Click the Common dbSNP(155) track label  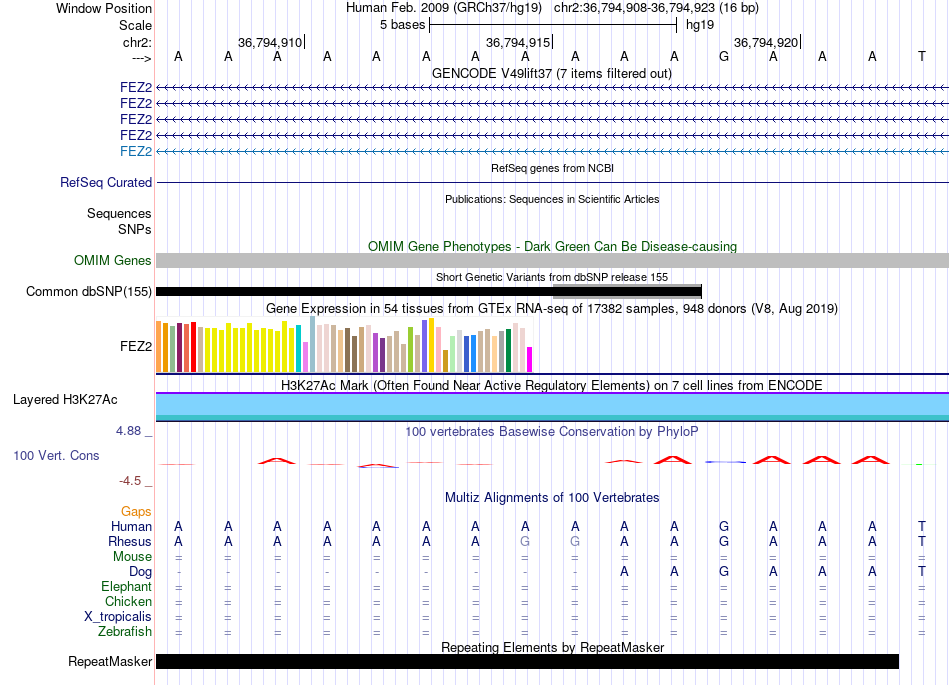pos(88,291)
